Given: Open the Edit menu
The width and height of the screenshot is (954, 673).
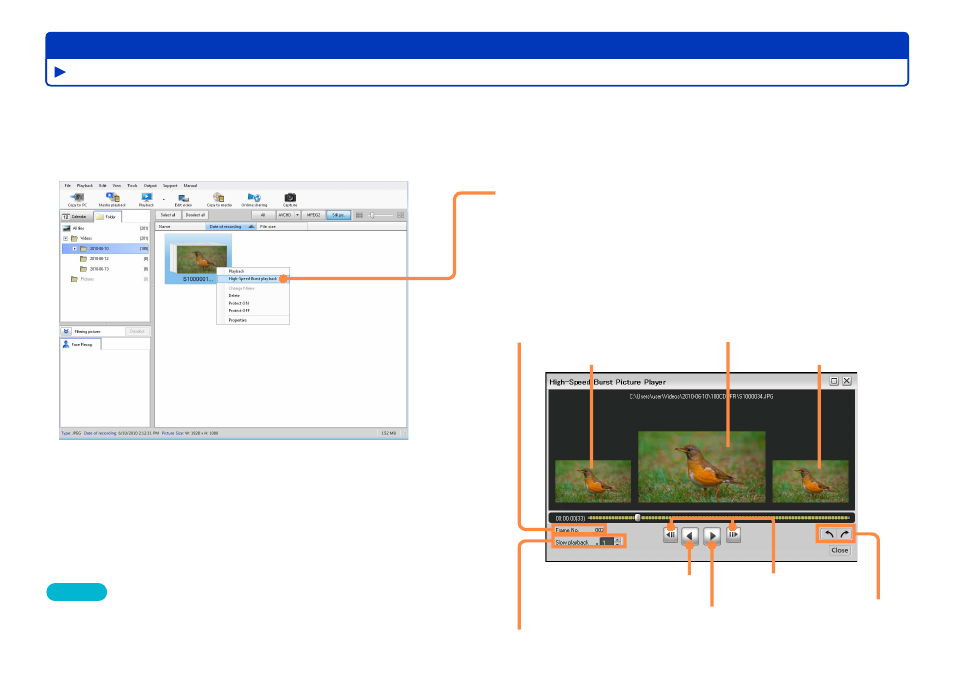Looking at the screenshot, I should click(x=102, y=186).
